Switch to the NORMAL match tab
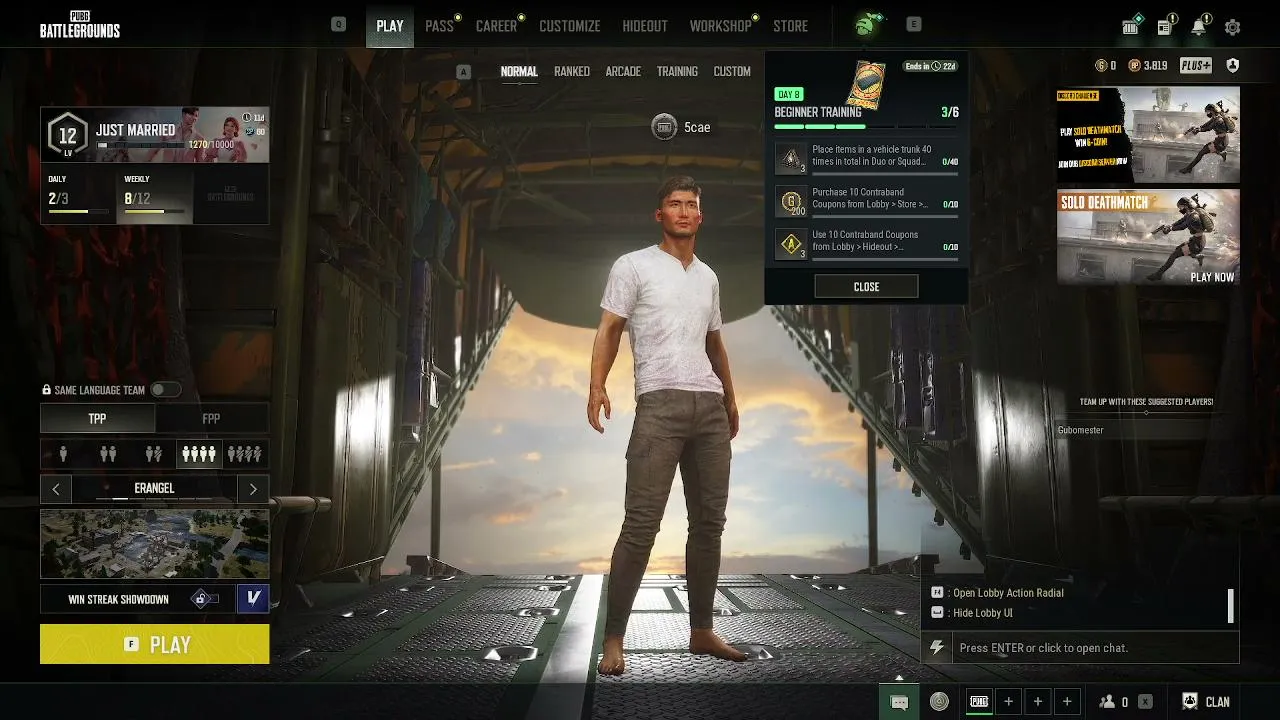This screenshot has width=1280, height=720. 519,71
